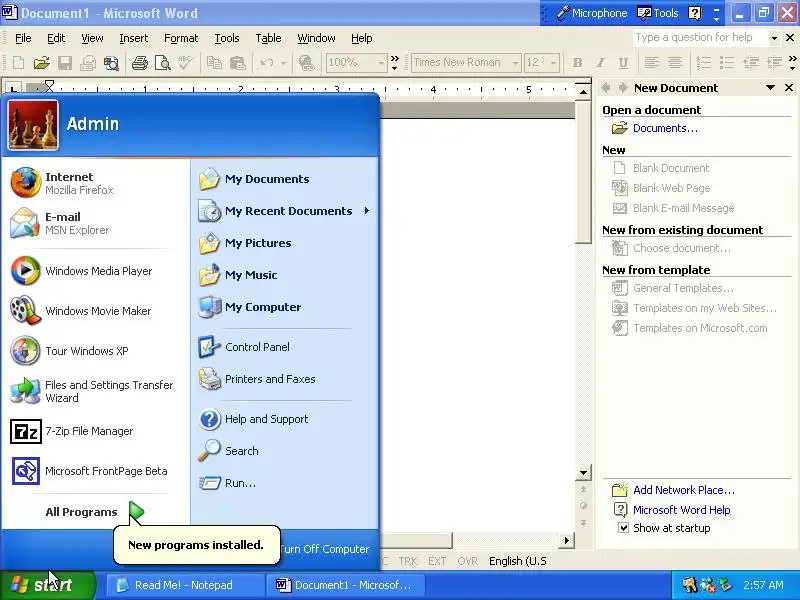Switch to Read Me! - Notepad taskbar button
800x600 pixels.
pyautogui.click(x=184, y=585)
